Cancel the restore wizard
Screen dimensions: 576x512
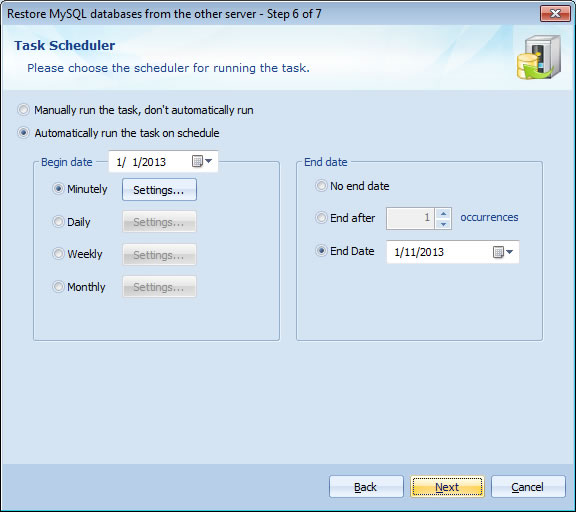[528, 487]
